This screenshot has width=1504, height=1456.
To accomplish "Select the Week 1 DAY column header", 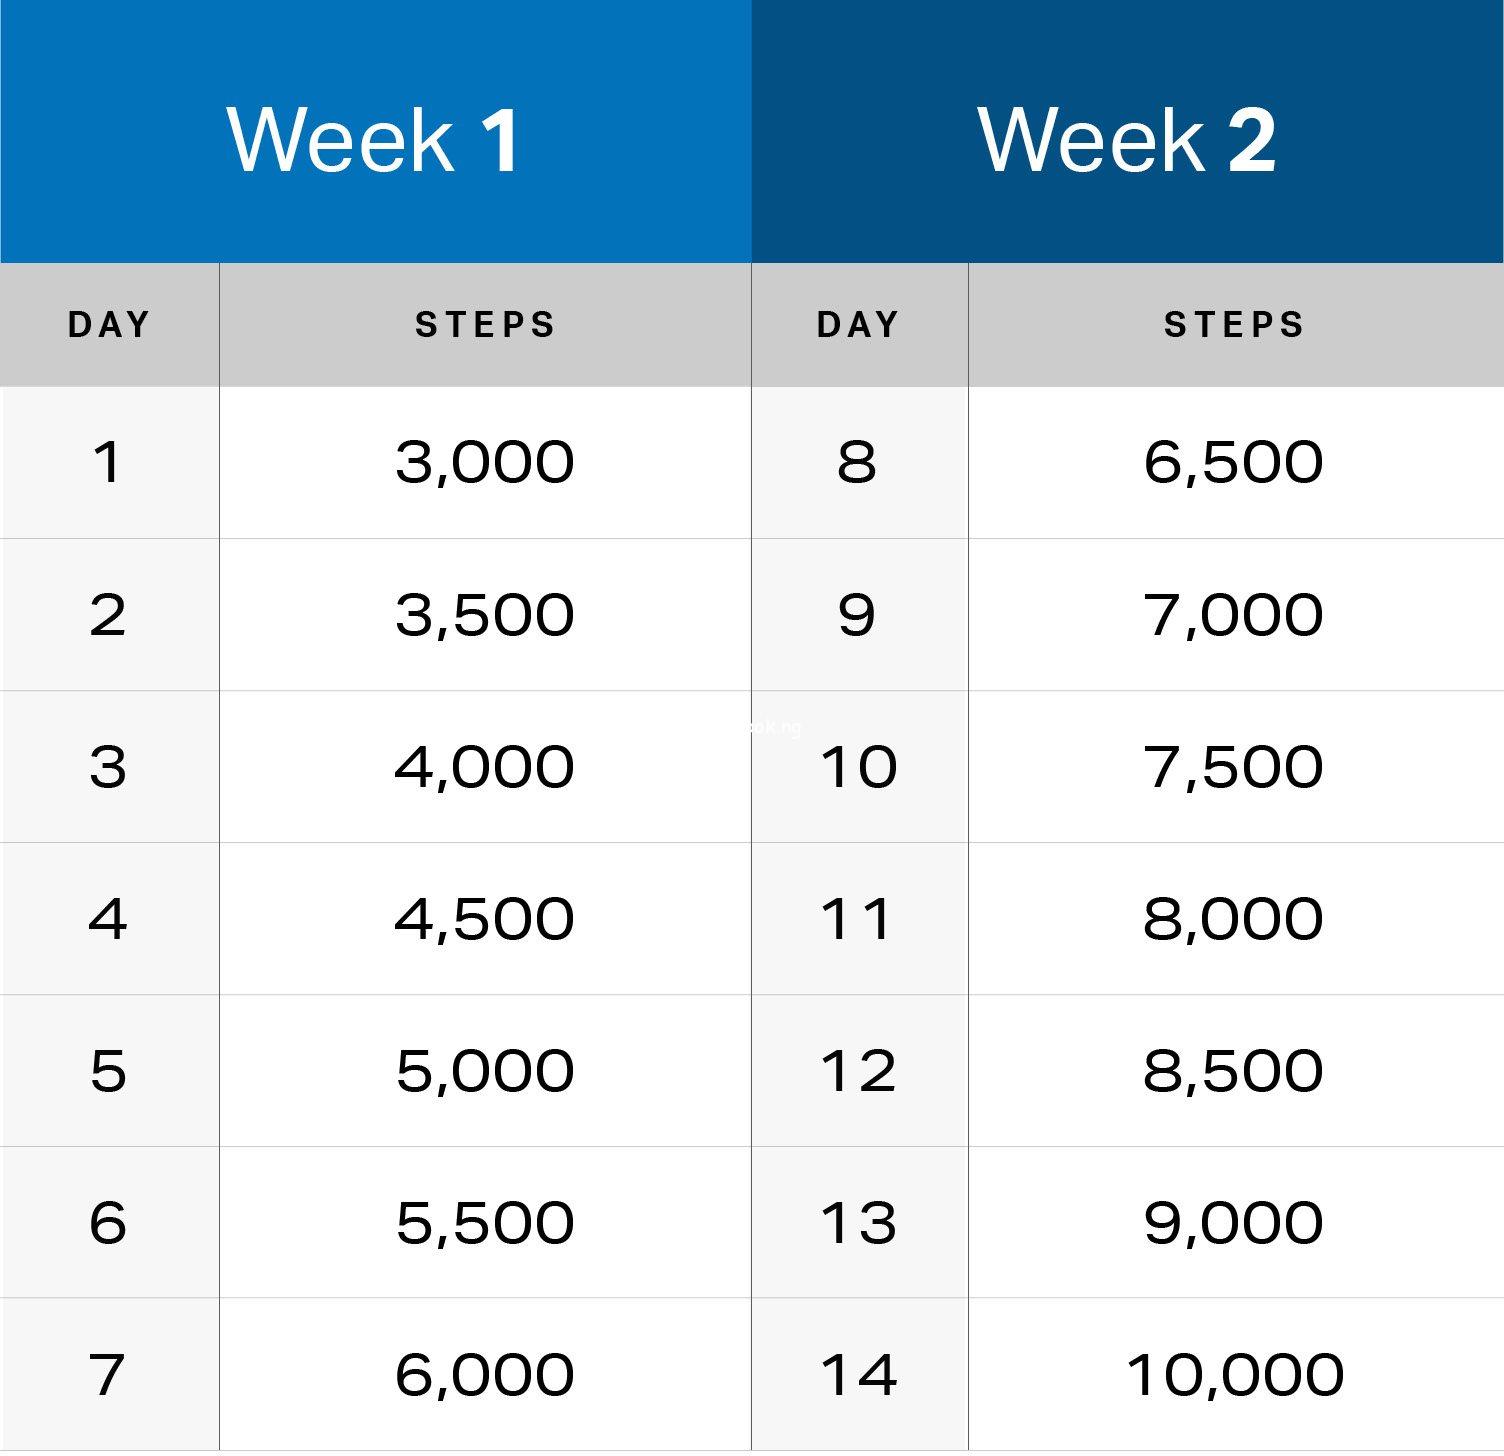I will pos(109,325).
